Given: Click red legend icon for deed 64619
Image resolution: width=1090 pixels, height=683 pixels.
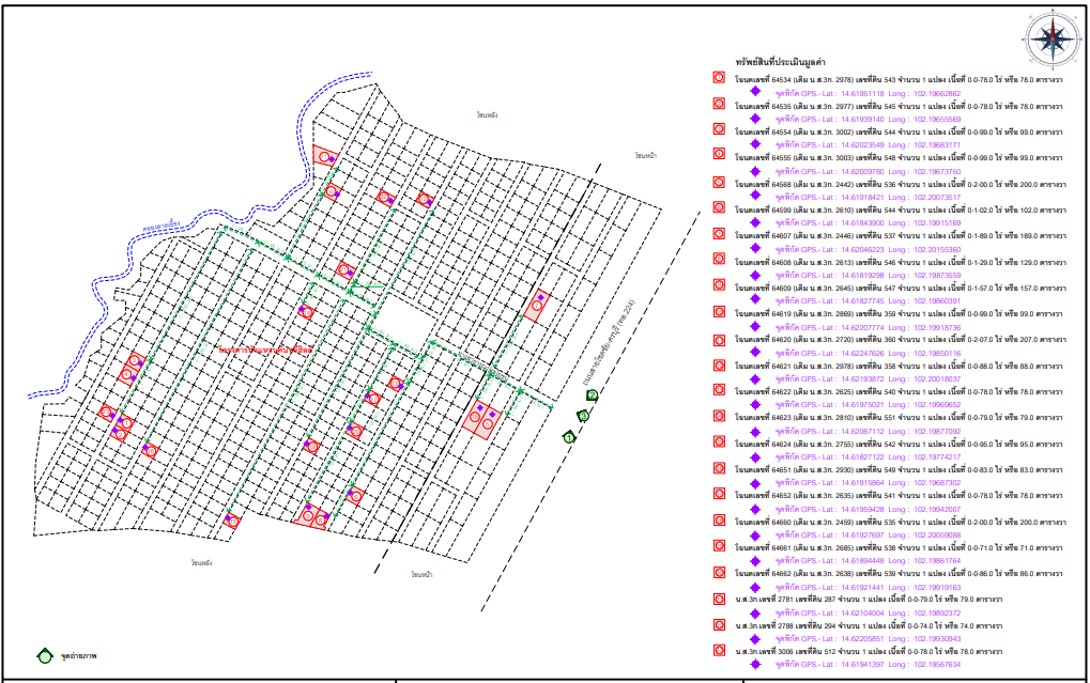Looking at the screenshot, I should [719, 311].
